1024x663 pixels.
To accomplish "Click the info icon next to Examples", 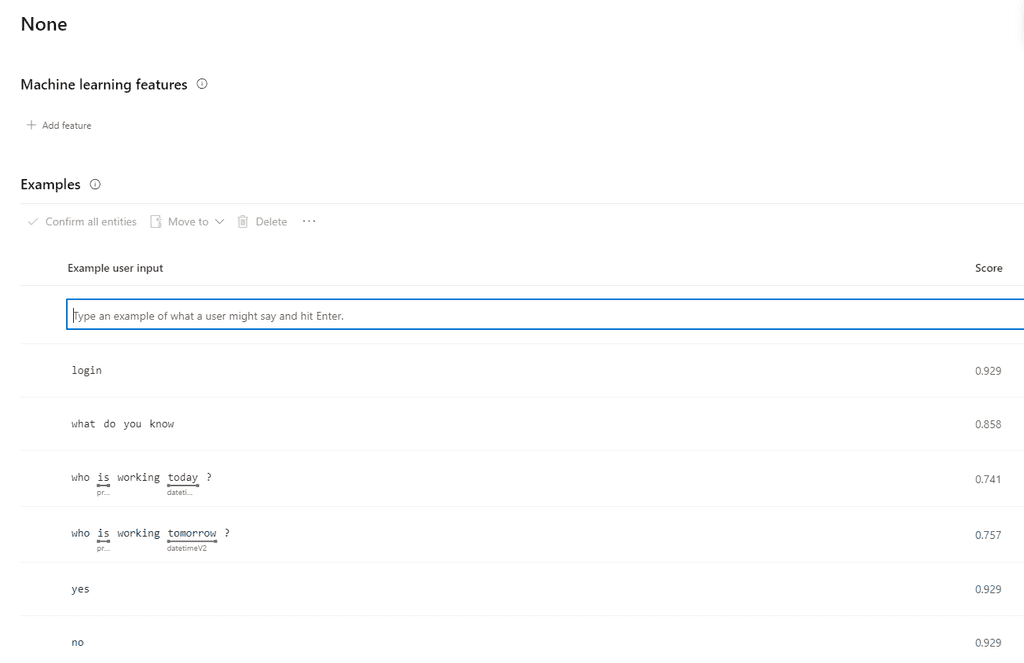I will [x=95, y=185].
